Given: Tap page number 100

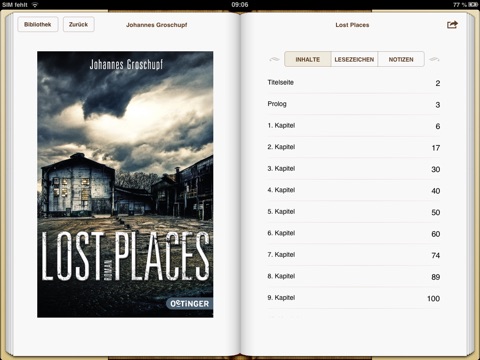Looking at the screenshot, I should click(433, 299).
